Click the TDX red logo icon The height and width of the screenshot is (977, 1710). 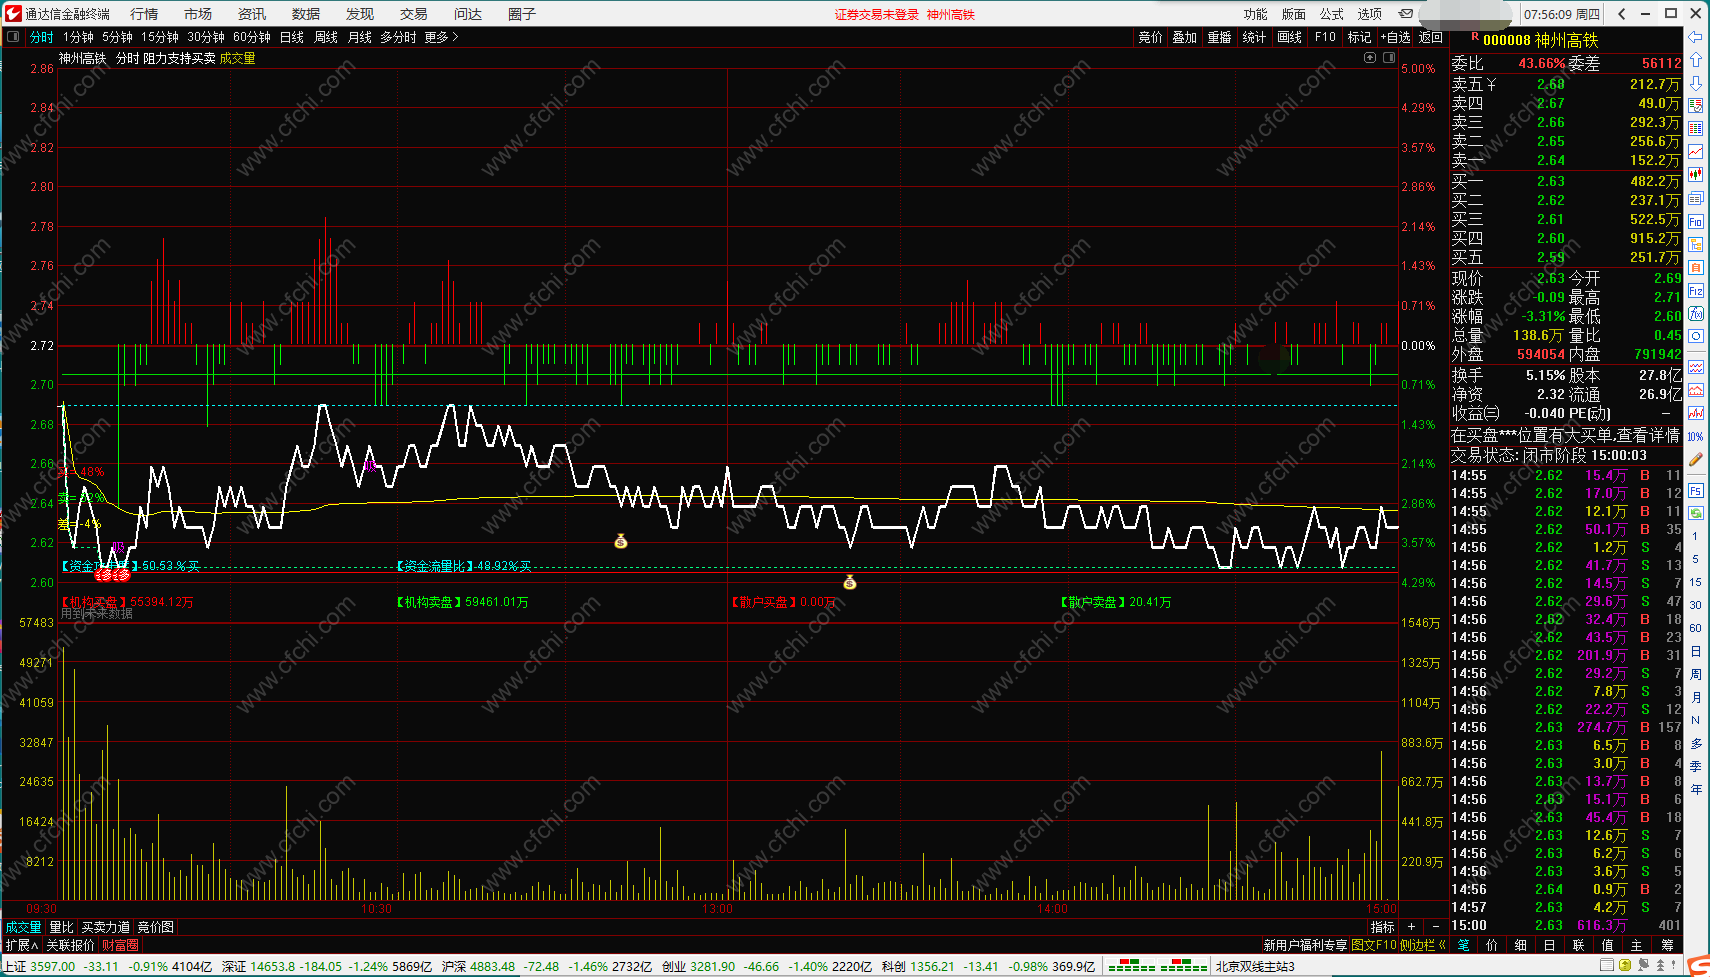coord(12,13)
